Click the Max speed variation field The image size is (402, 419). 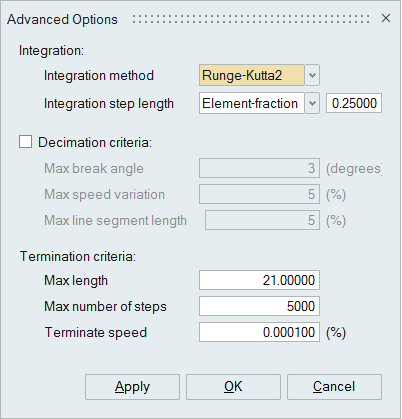(259, 194)
